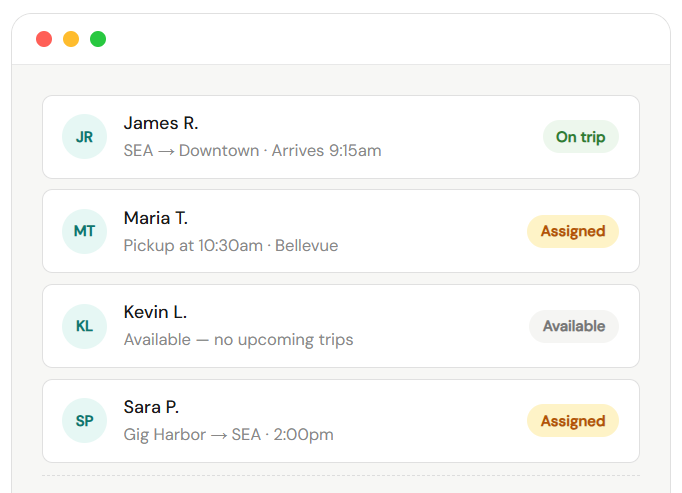Screen dimensions: 682x493
Task: Click the MT avatar icon
Action: pos(84,232)
